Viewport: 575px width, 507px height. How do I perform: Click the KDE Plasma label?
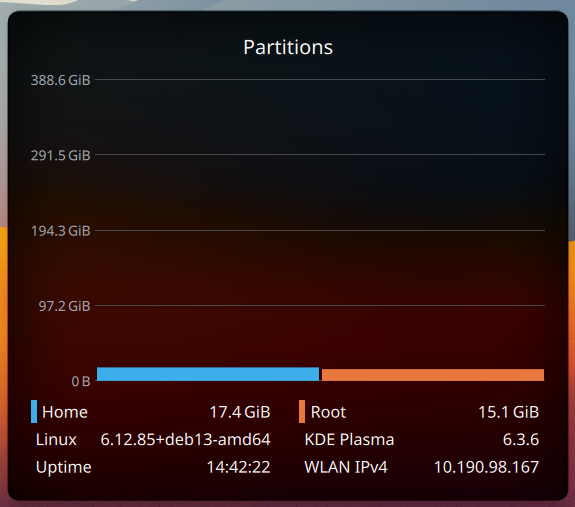(x=349, y=439)
